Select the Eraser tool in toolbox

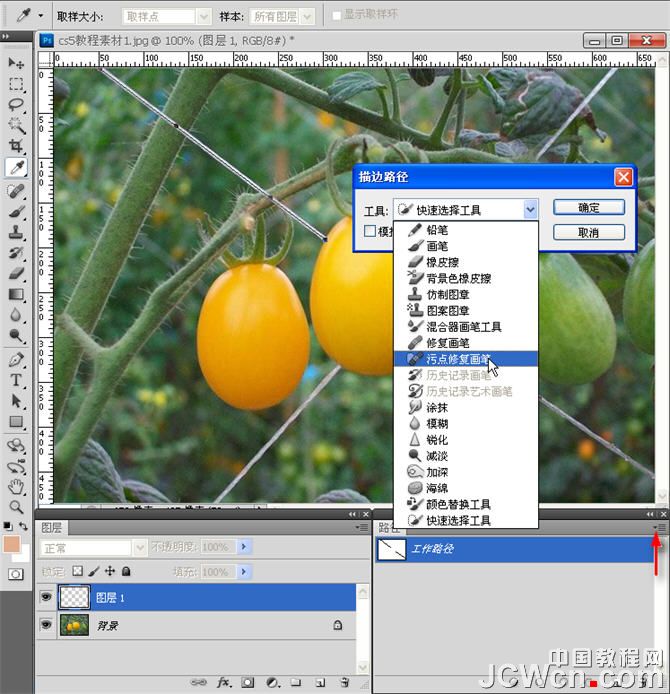click(x=16, y=274)
